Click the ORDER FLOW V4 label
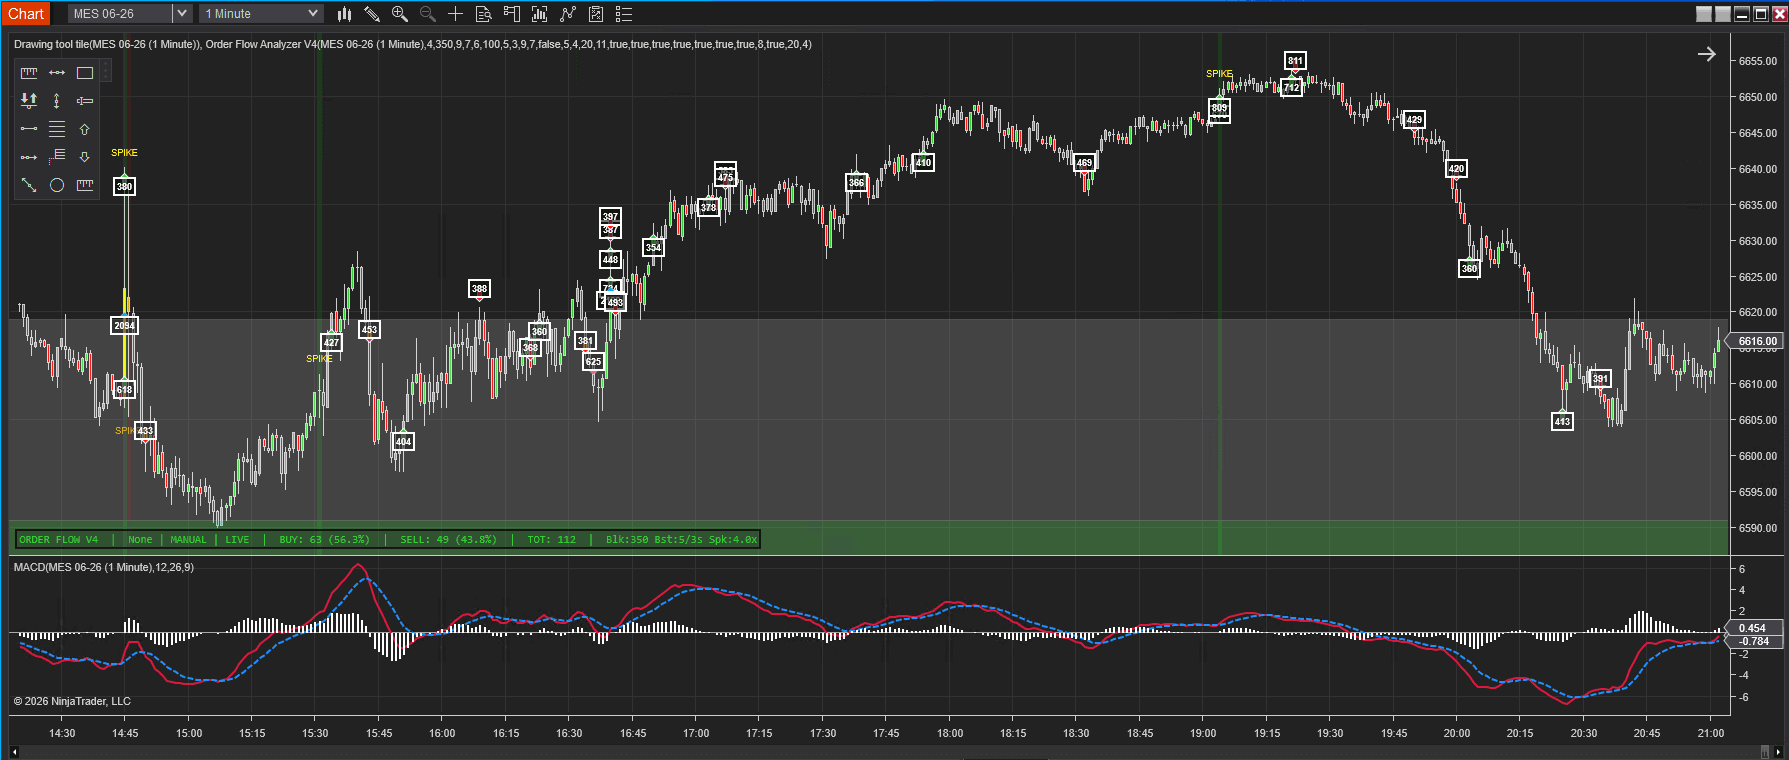 tap(59, 540)
